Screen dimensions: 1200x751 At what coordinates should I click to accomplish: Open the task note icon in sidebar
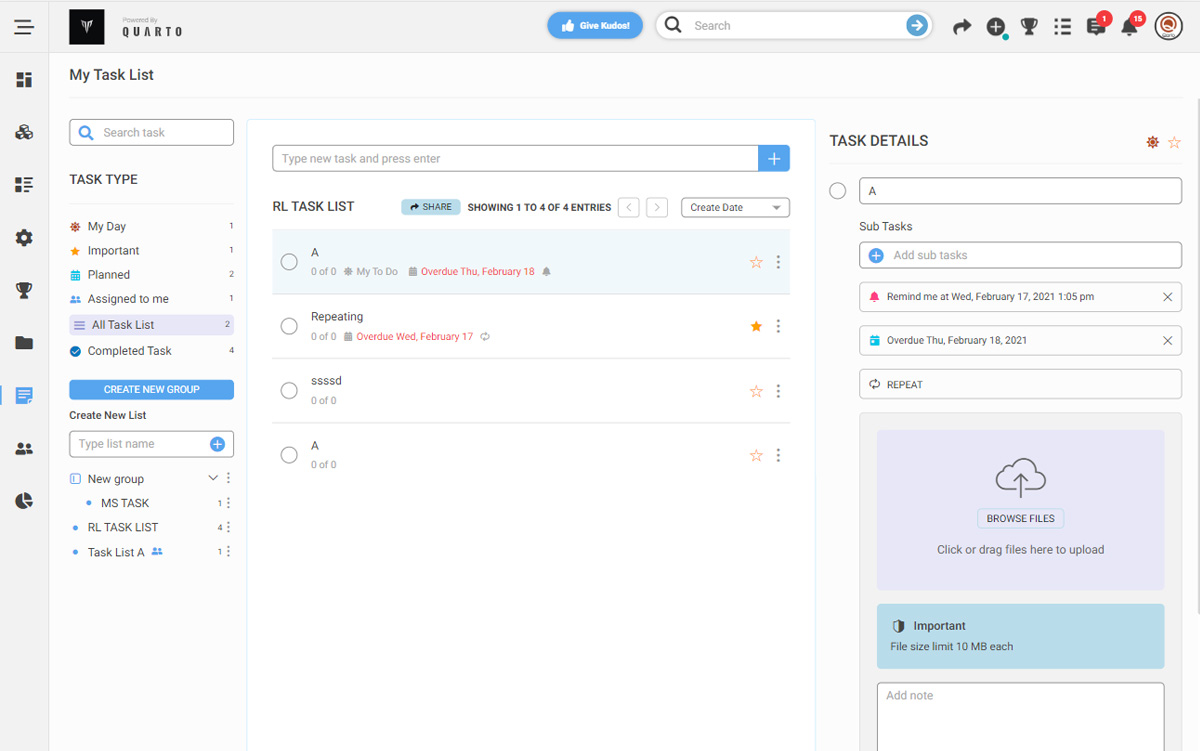pos(24,396)
